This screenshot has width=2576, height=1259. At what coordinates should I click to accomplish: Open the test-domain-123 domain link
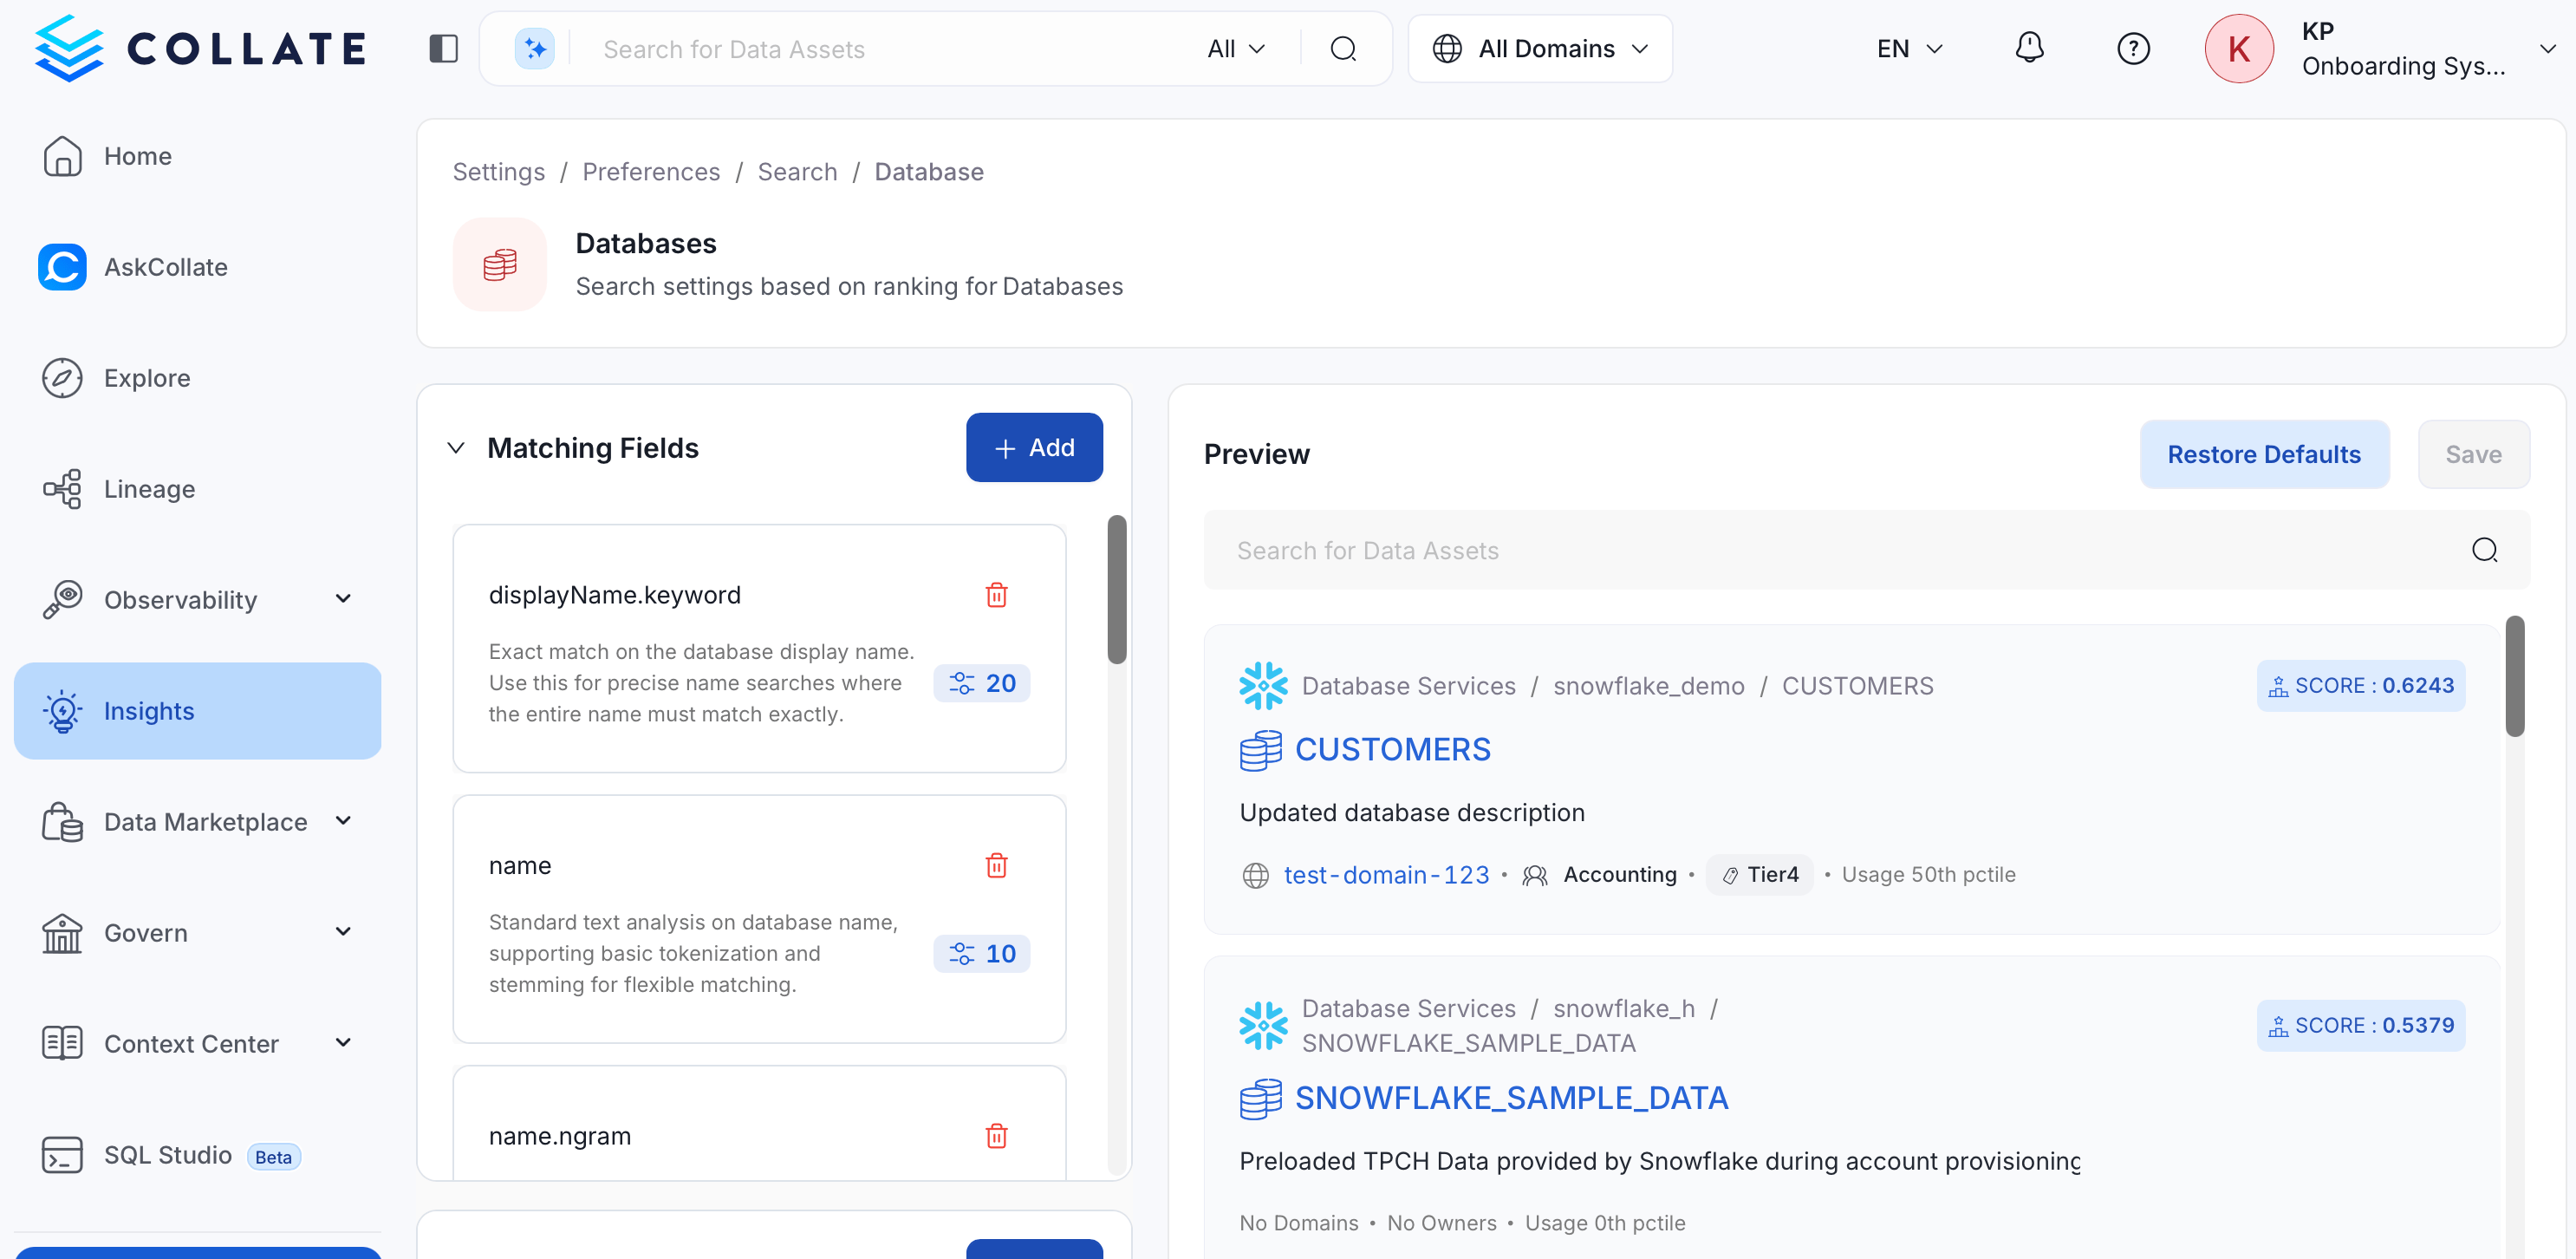pos(1386,875)
